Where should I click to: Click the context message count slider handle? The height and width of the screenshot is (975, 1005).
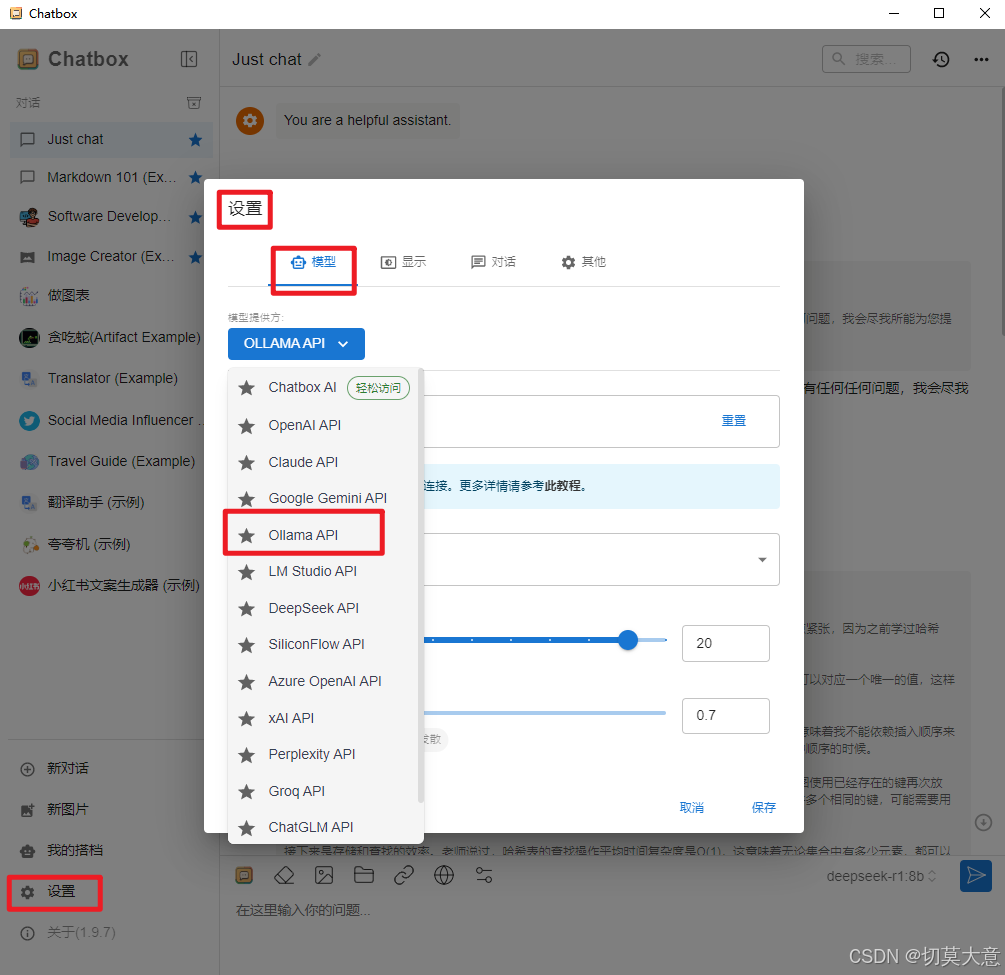tap(628, 640)
